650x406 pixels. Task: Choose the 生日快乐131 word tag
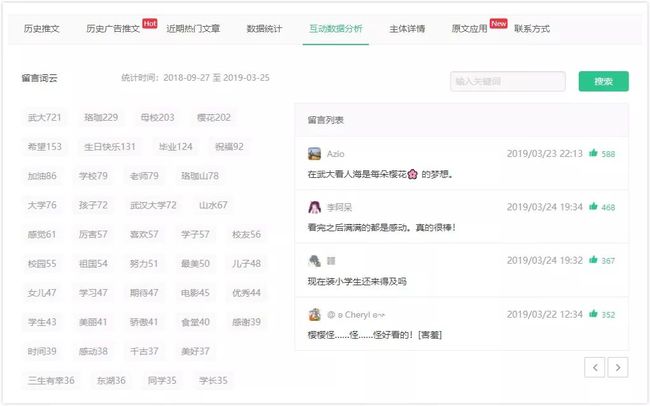click(x=110, y=146)
